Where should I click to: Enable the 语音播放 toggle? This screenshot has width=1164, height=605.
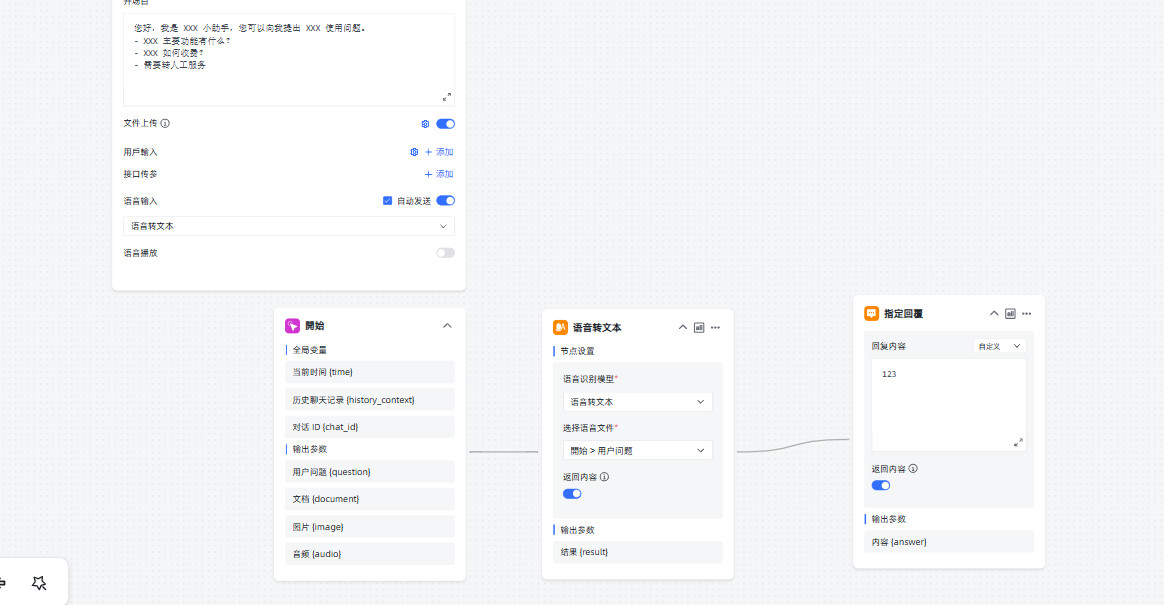445,253
